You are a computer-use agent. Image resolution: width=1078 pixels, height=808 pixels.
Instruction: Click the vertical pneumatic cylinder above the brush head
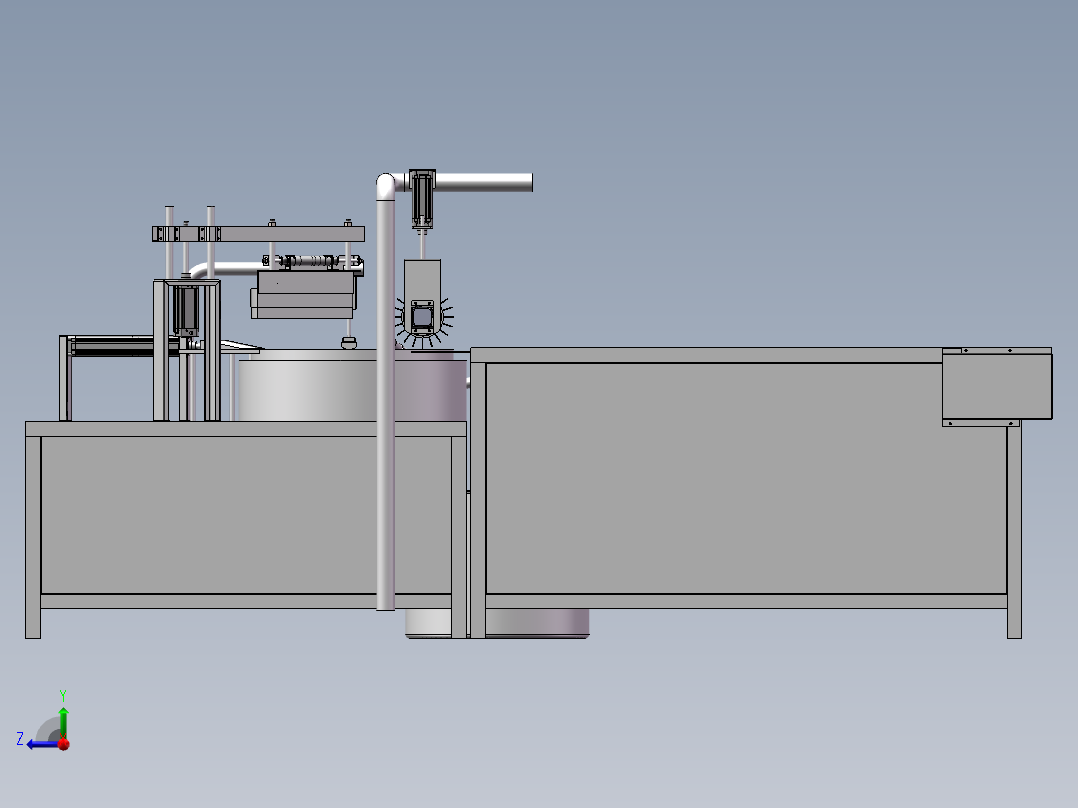pyautogui.click(x=421, y=198)
